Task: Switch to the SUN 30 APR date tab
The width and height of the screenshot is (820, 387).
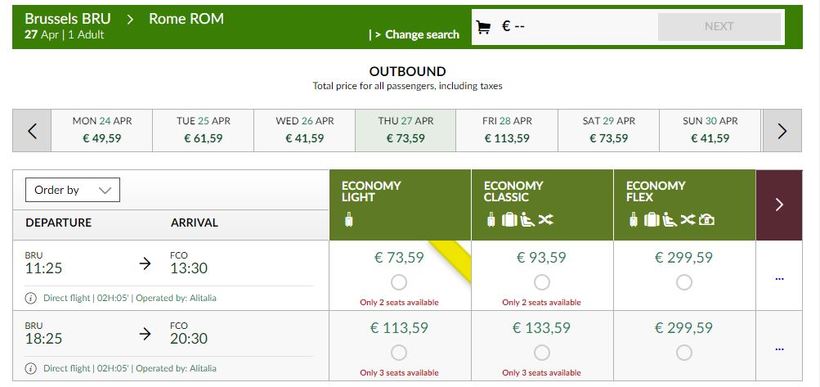Action: coord(710,130)
